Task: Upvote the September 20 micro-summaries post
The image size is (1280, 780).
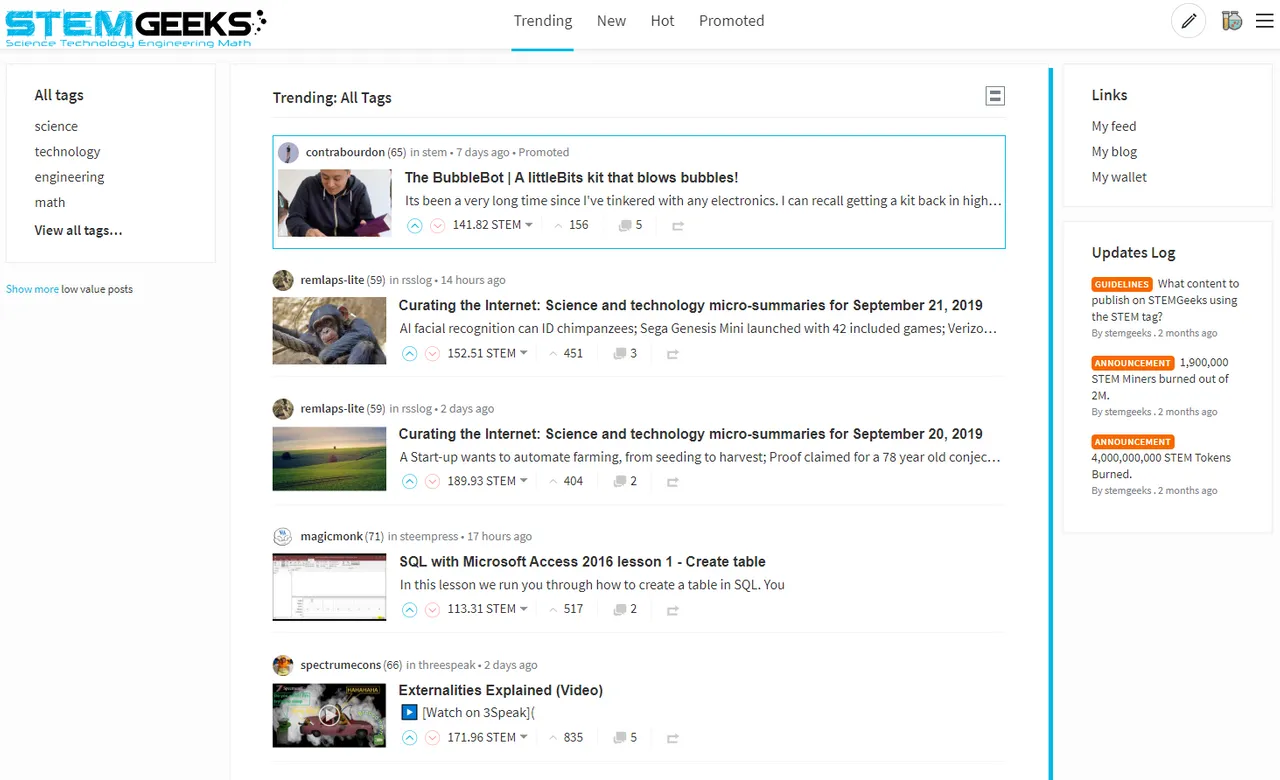Action: pyautogui.click(x=409, y=482)
